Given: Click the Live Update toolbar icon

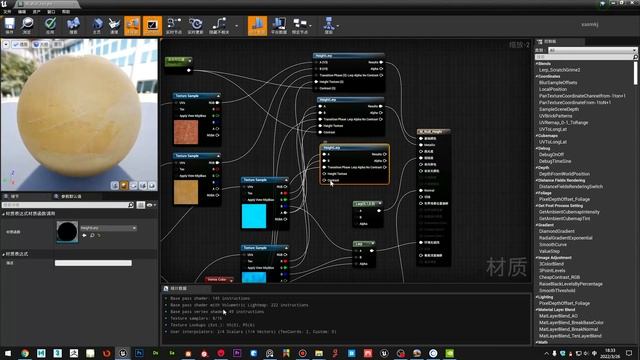Looking at the screenshot, I should click(x=196, y=25).
